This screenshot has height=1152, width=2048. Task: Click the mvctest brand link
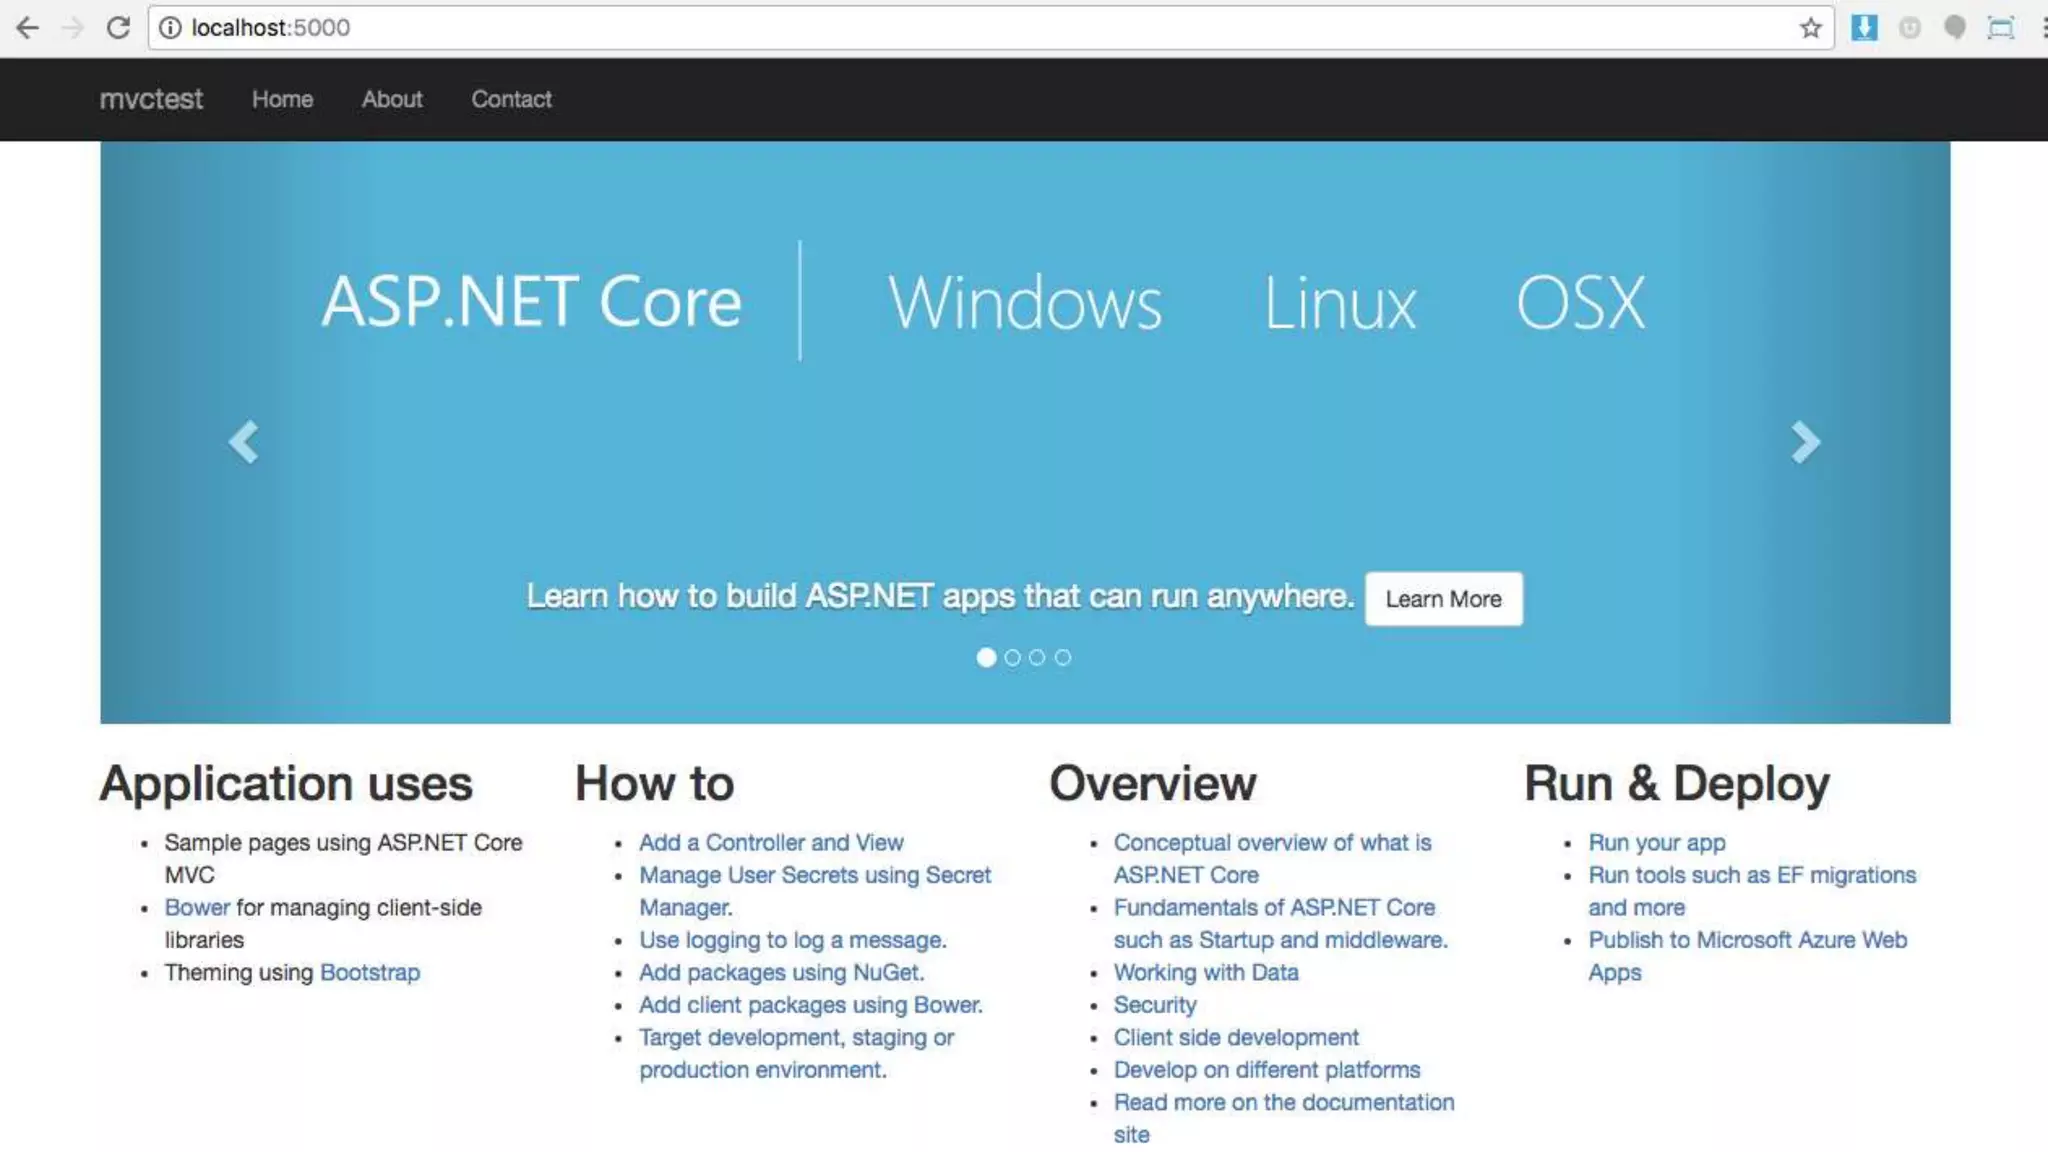click(x=151, y=99)
